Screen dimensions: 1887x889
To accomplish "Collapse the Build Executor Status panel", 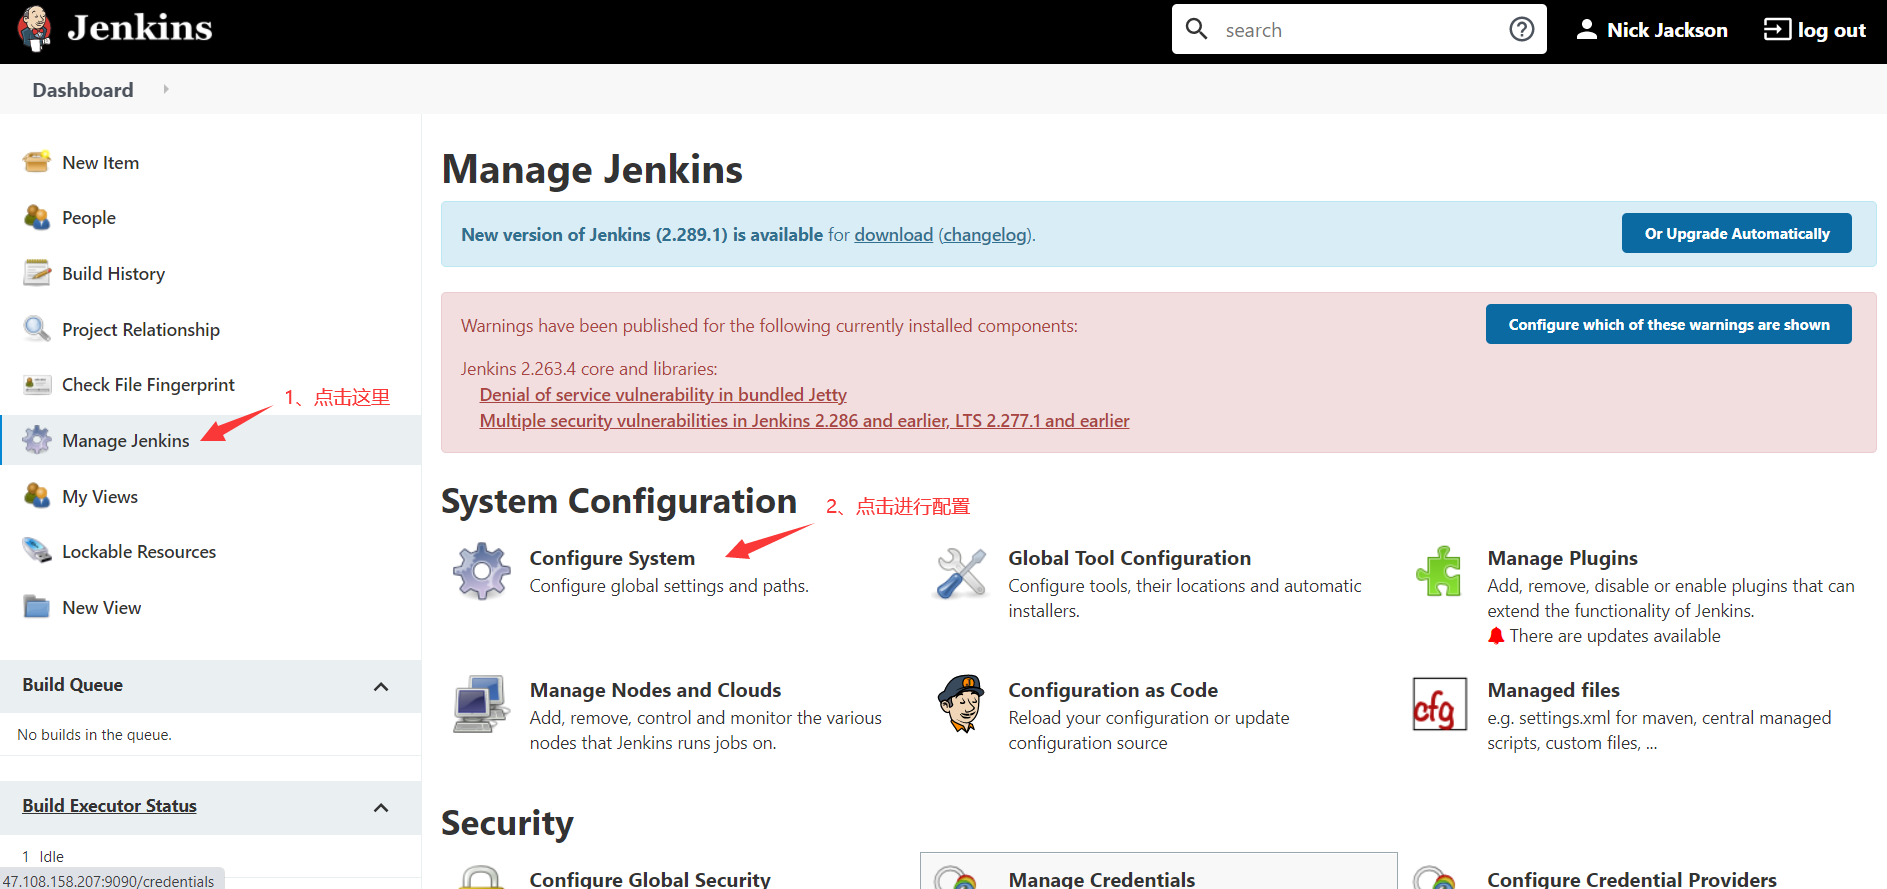I will pyautogui.click(x=381, y=807).
